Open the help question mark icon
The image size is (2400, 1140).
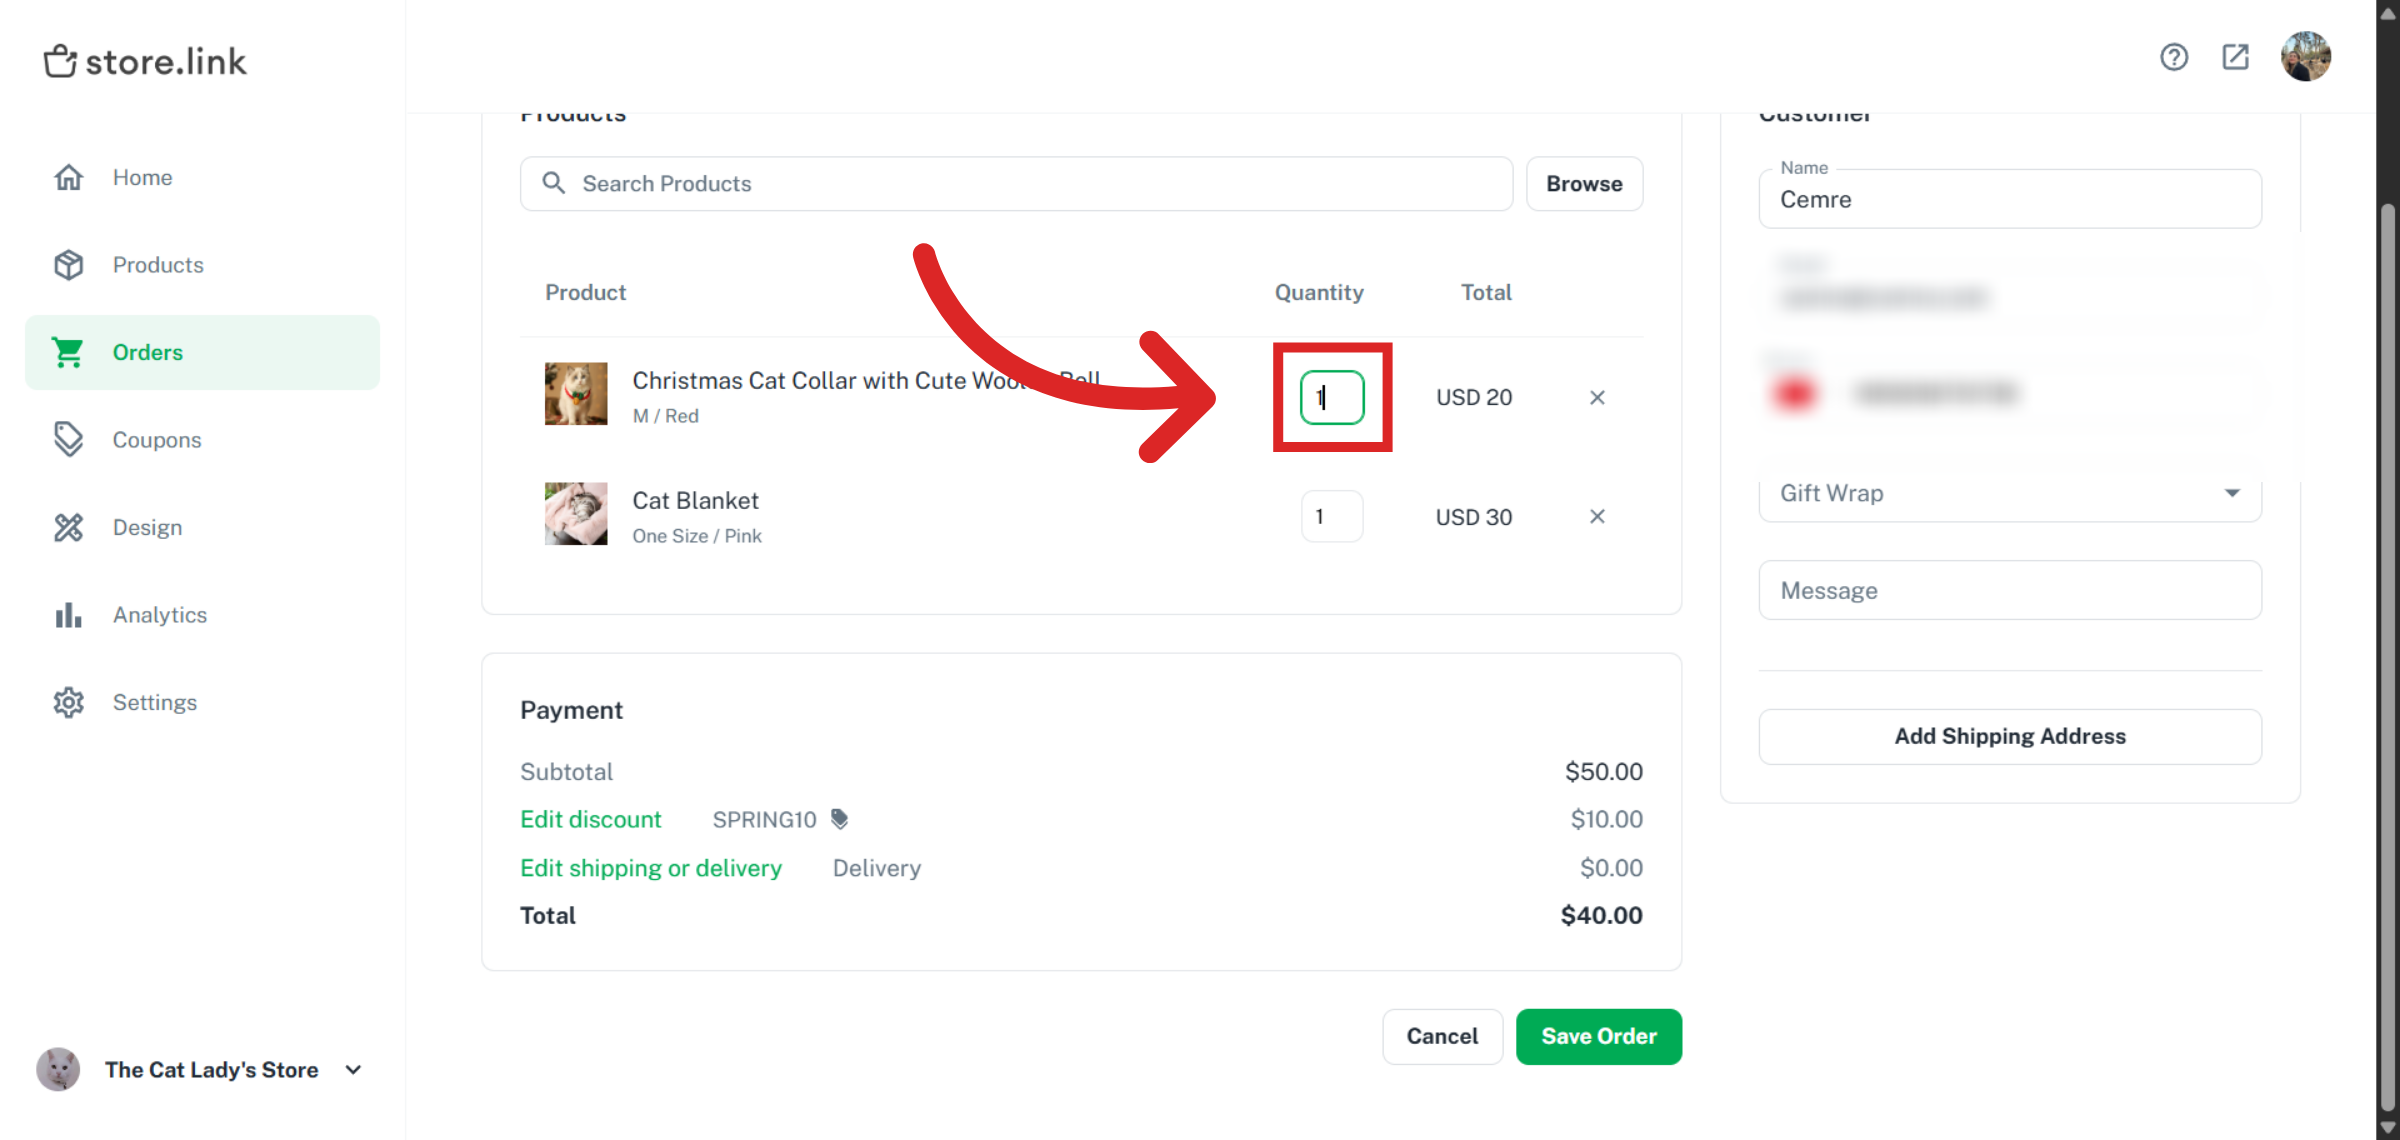(x=2174, y=57)
